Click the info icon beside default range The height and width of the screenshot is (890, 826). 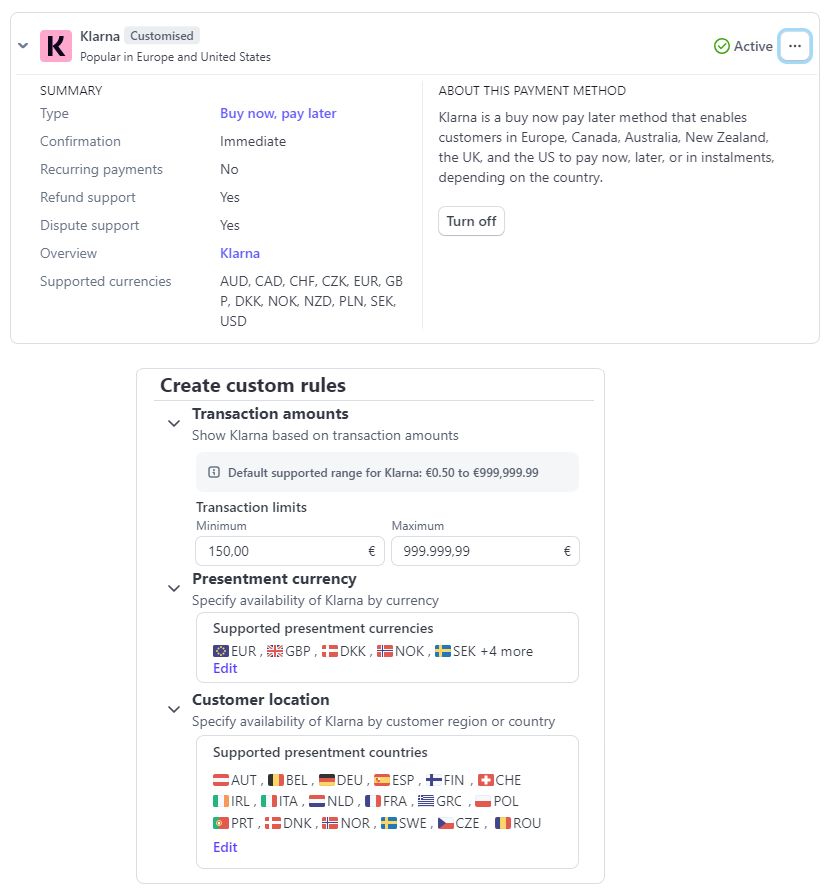[214, 472]
